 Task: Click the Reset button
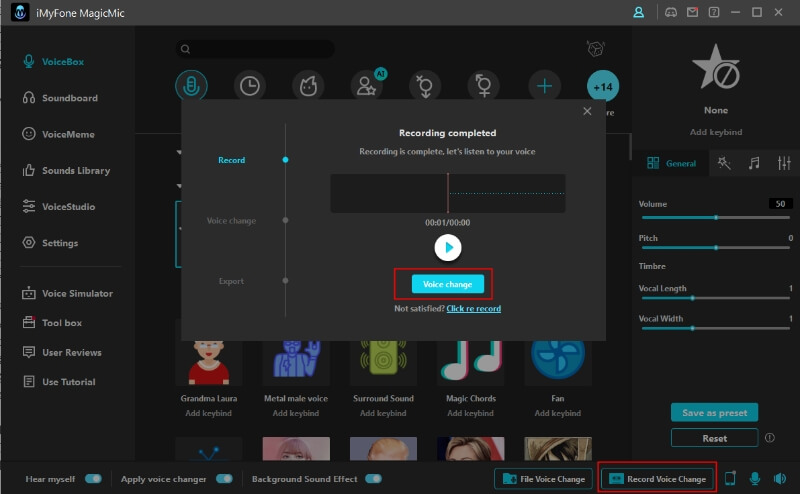[714, 438]
